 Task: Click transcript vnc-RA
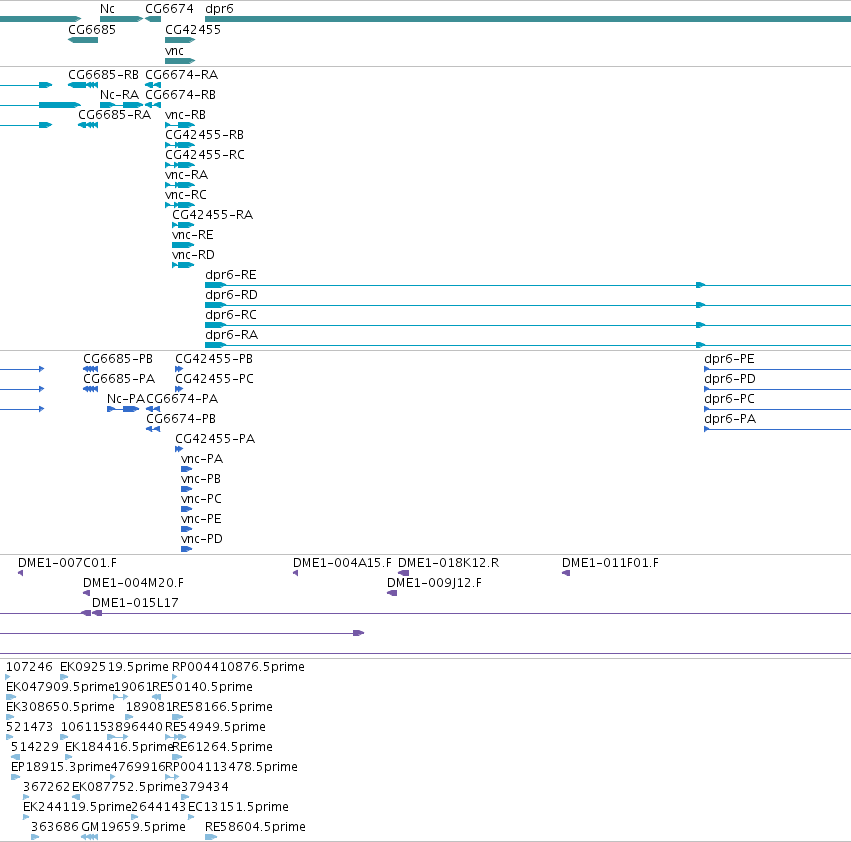point(186,175)
